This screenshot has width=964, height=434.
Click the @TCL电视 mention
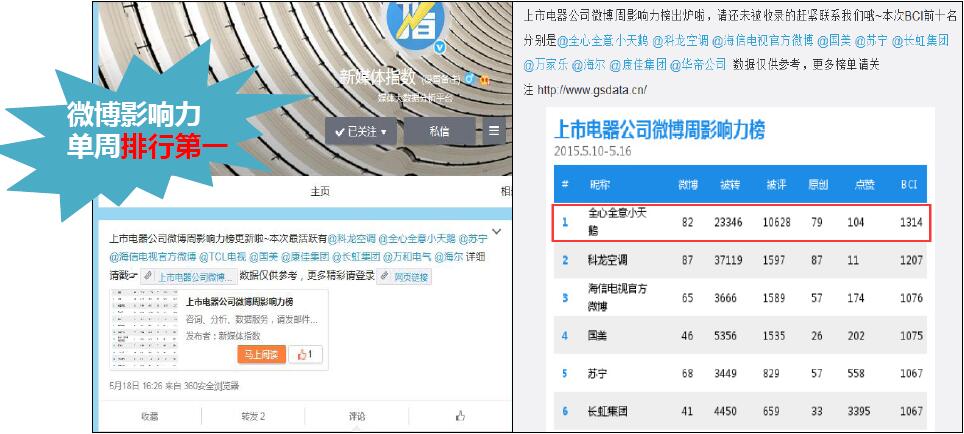point(225,257)
